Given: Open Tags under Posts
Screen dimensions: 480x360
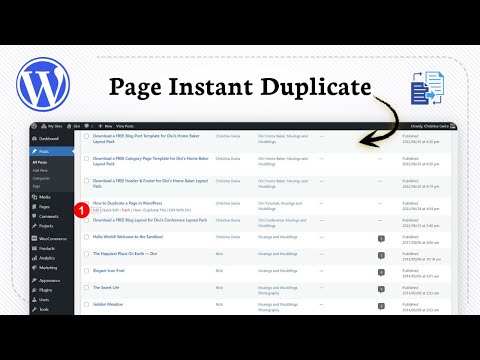Looking at the screenshot, I should coord(36,186).
